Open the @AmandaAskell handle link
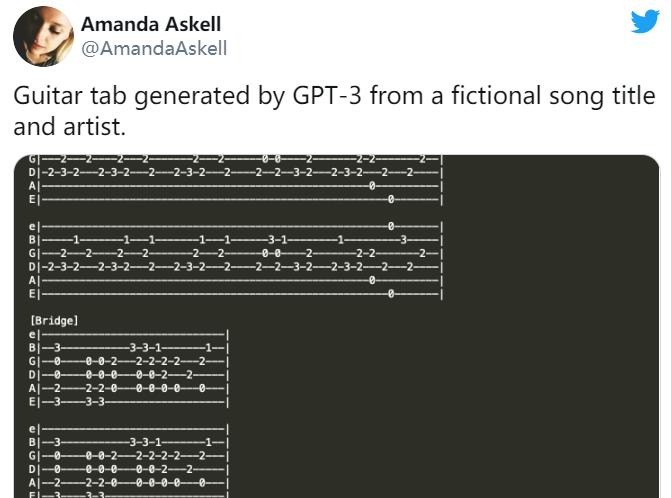Screen dimensions: 671x498 coord(154,48)
